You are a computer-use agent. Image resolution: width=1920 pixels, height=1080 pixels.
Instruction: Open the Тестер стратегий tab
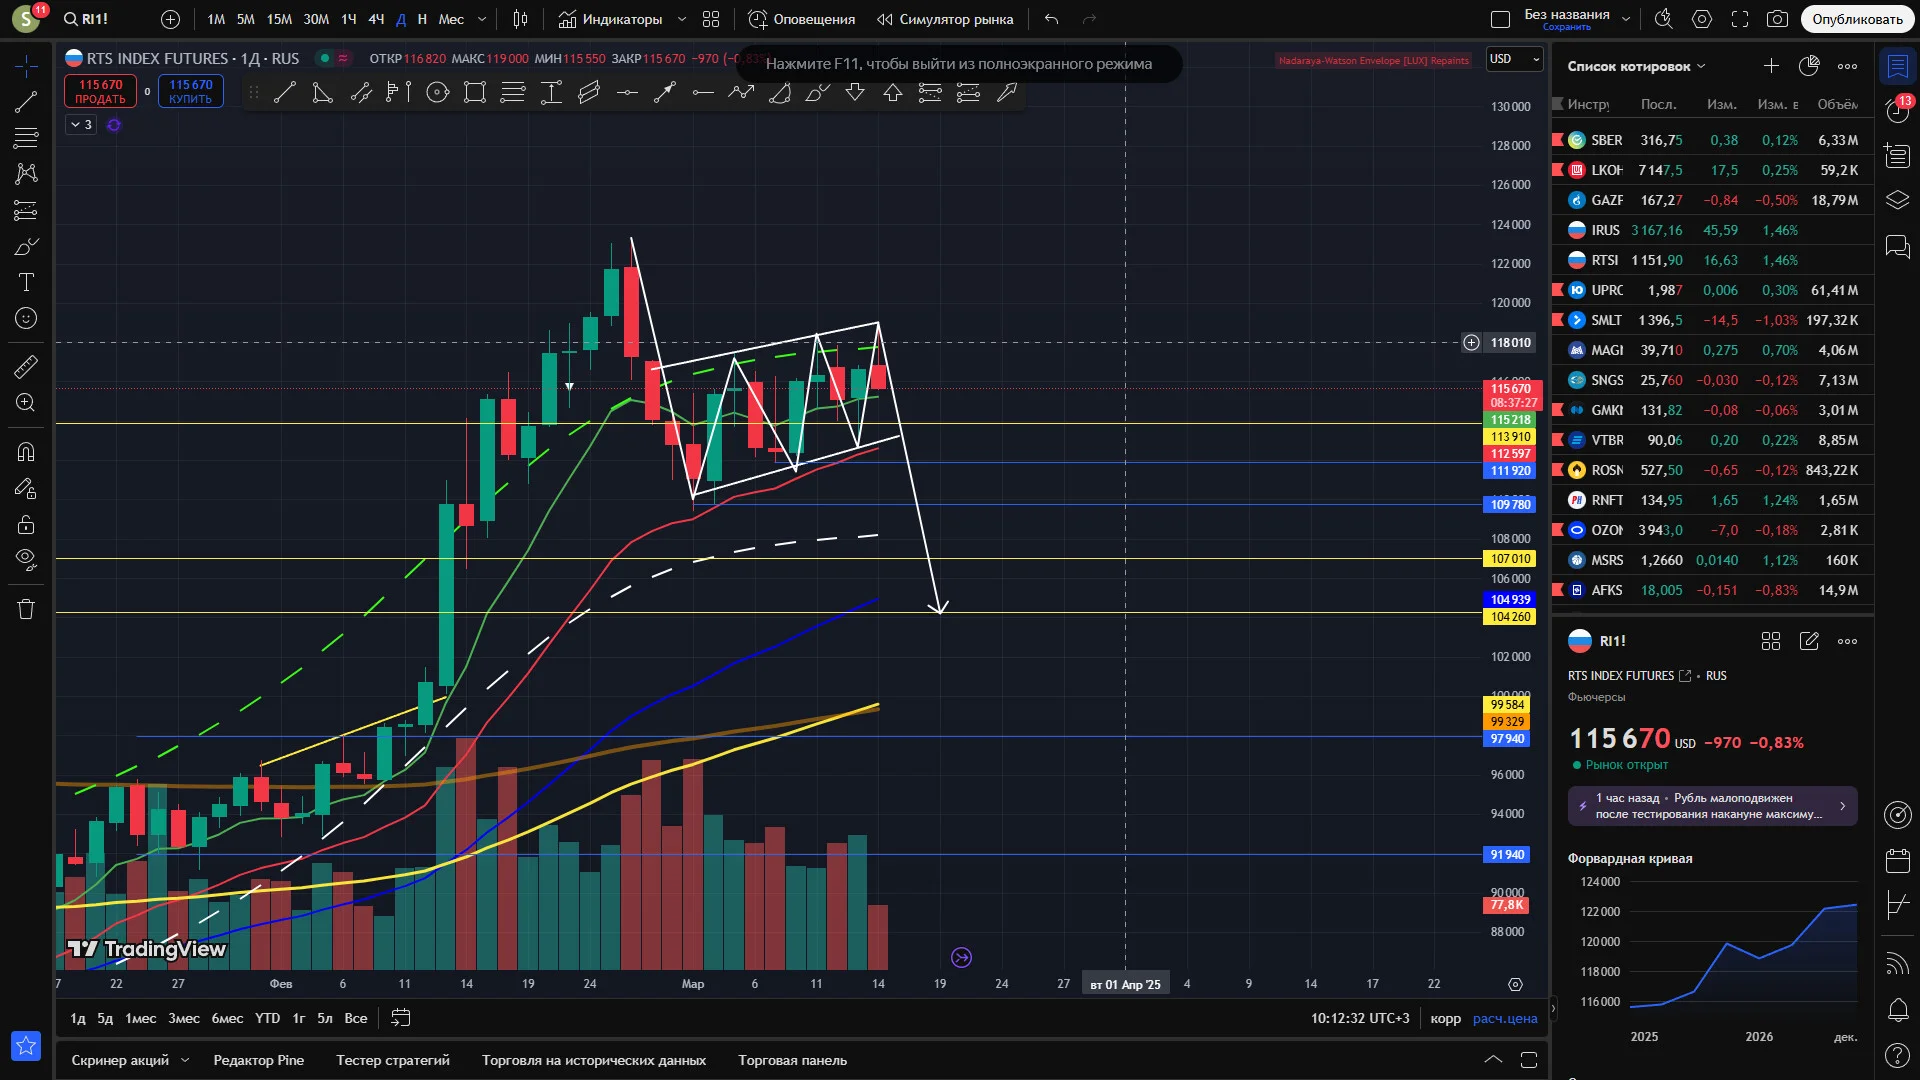coord(393,1060)
